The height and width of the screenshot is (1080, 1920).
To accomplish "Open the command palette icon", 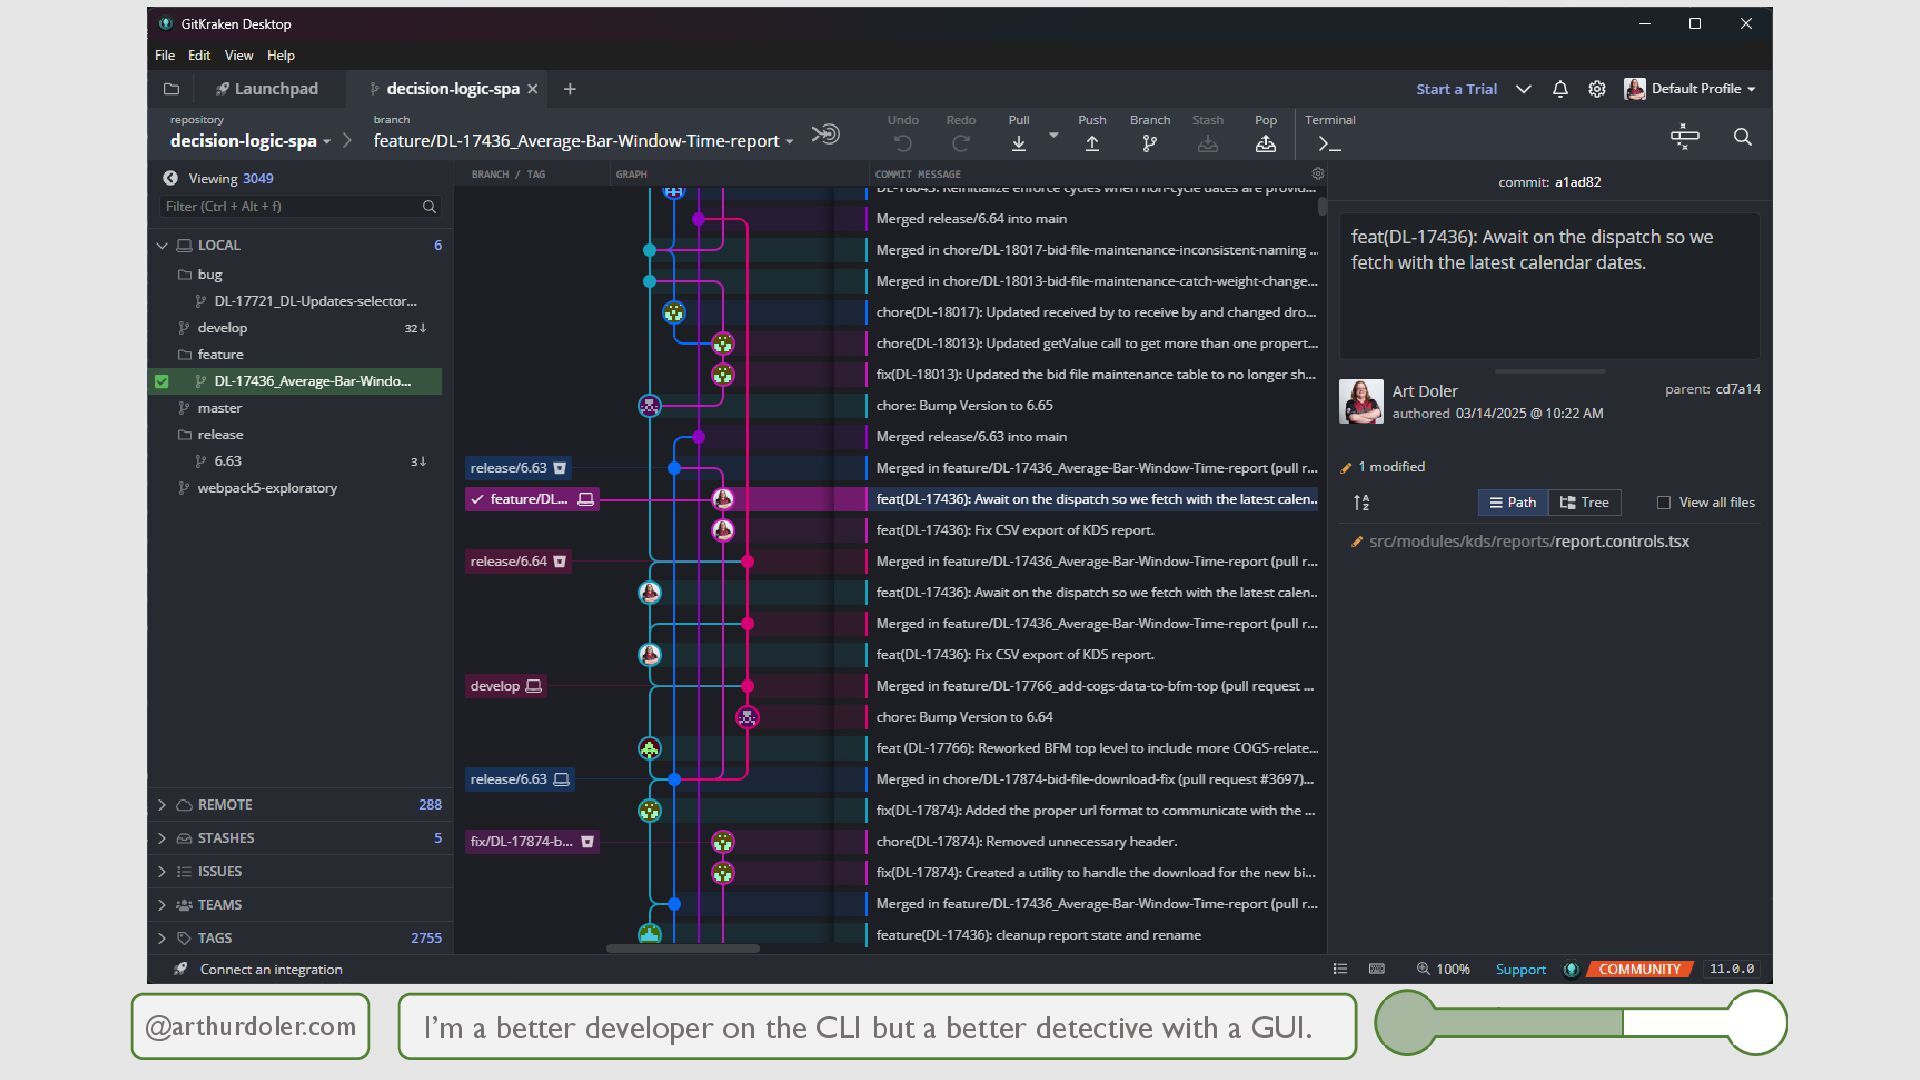I will [x=1685, y=137].
